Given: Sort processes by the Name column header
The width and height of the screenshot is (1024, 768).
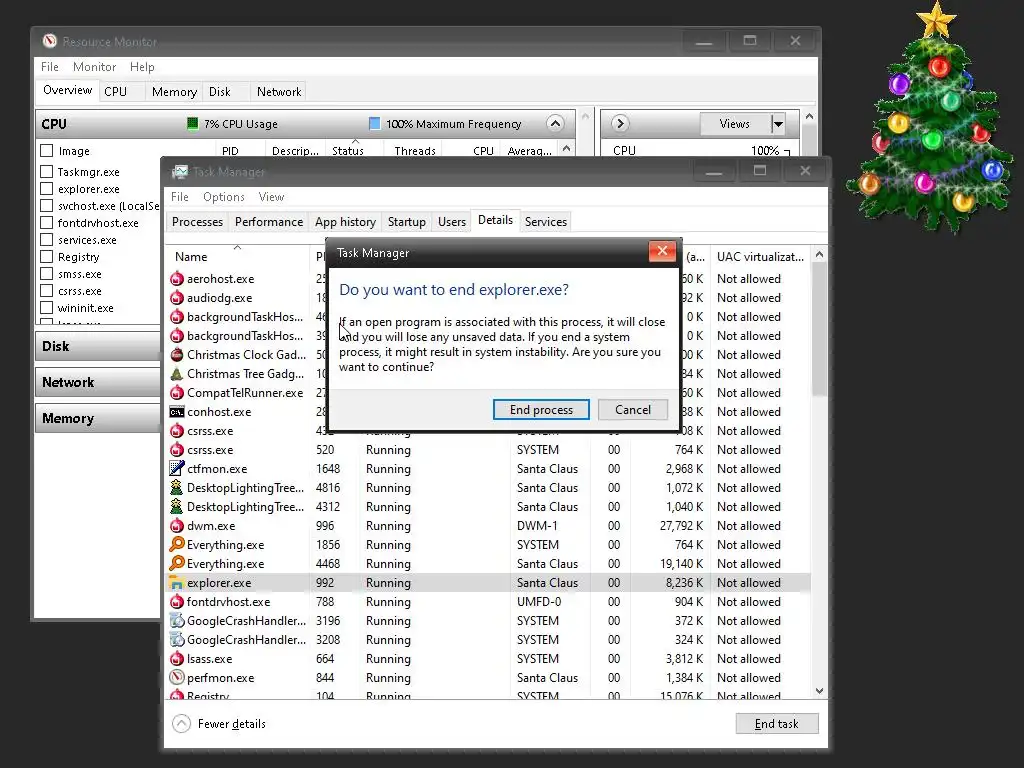Looking at the screenshot, I should tap(238, 257).
